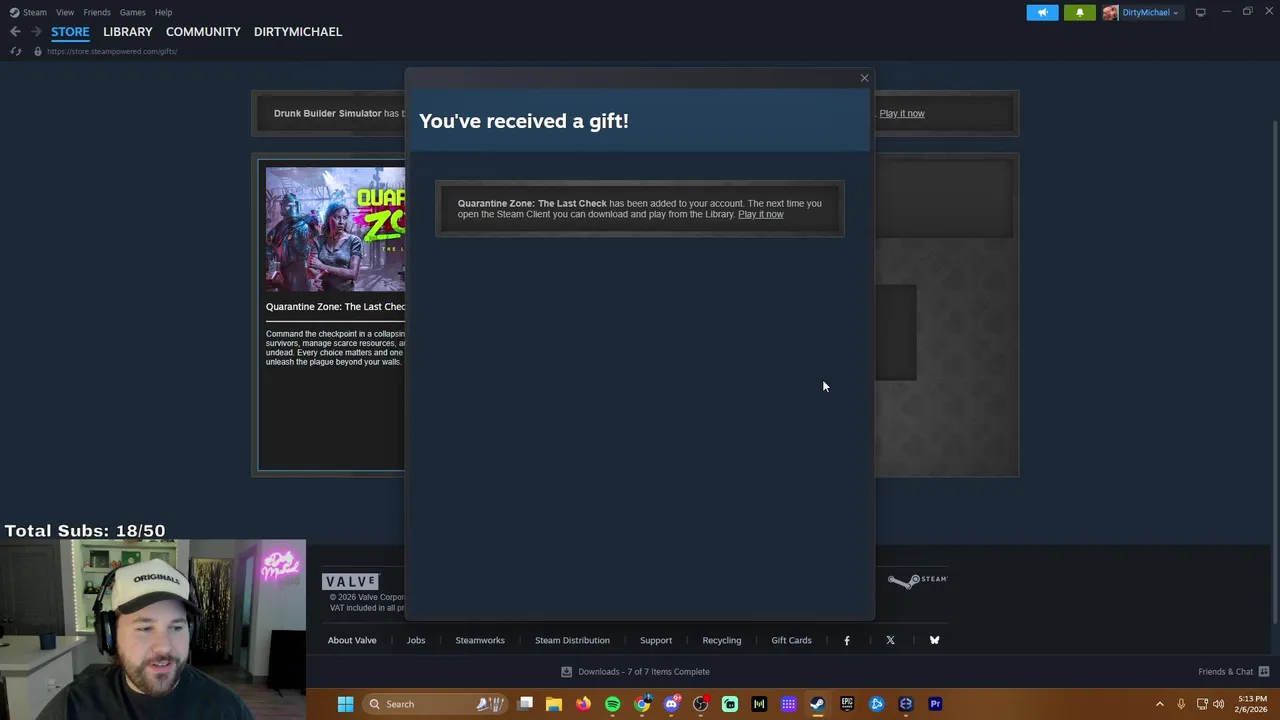1280x720 pixels.
Task: Open the Help menu
Action: [x=163, y=12]
